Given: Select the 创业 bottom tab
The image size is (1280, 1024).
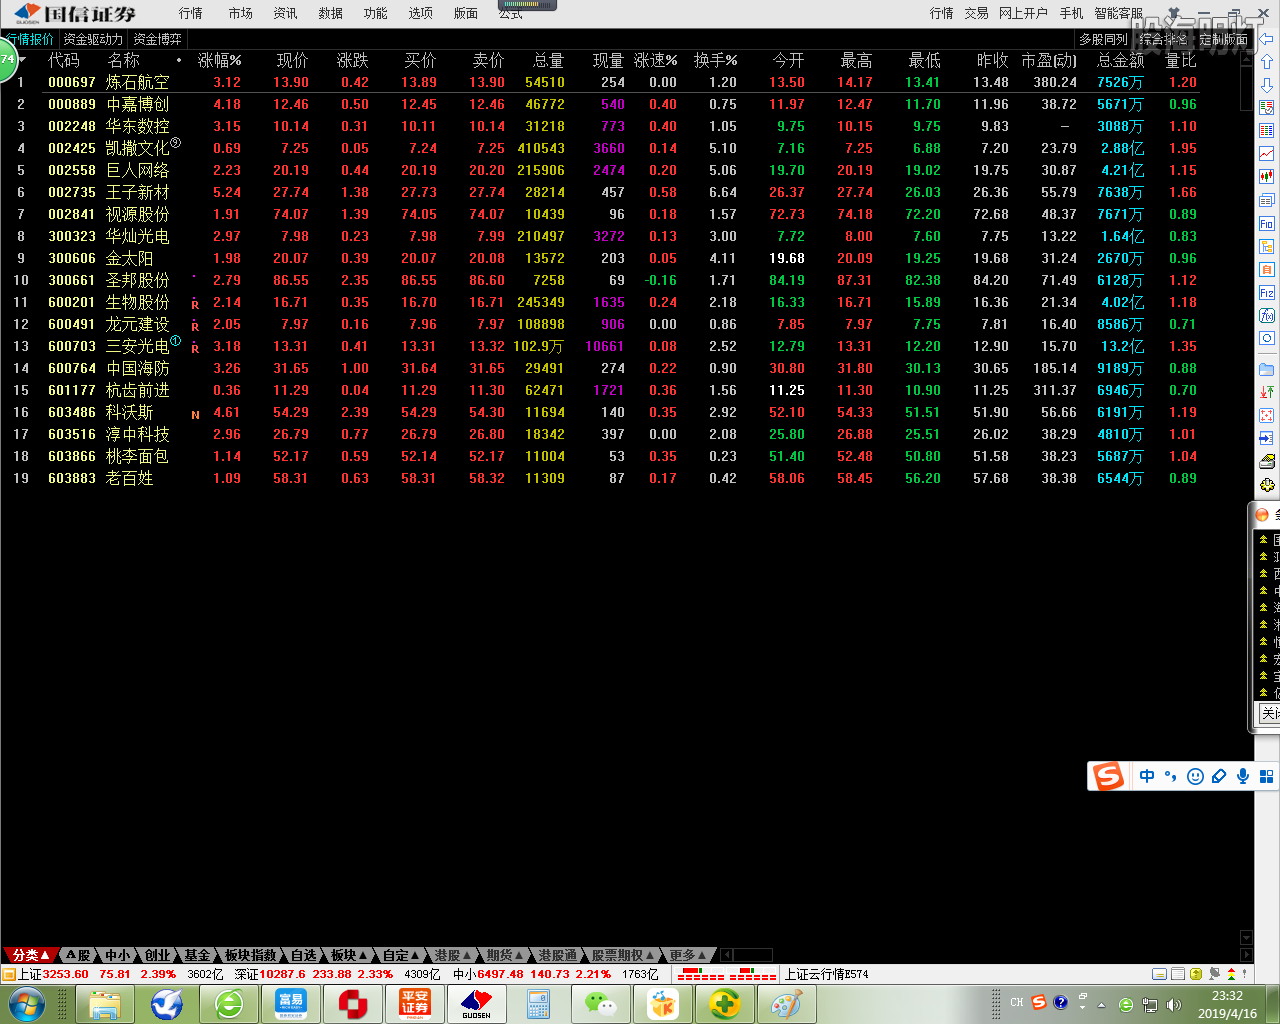Looking at the screenshot, I should point(157,955).
